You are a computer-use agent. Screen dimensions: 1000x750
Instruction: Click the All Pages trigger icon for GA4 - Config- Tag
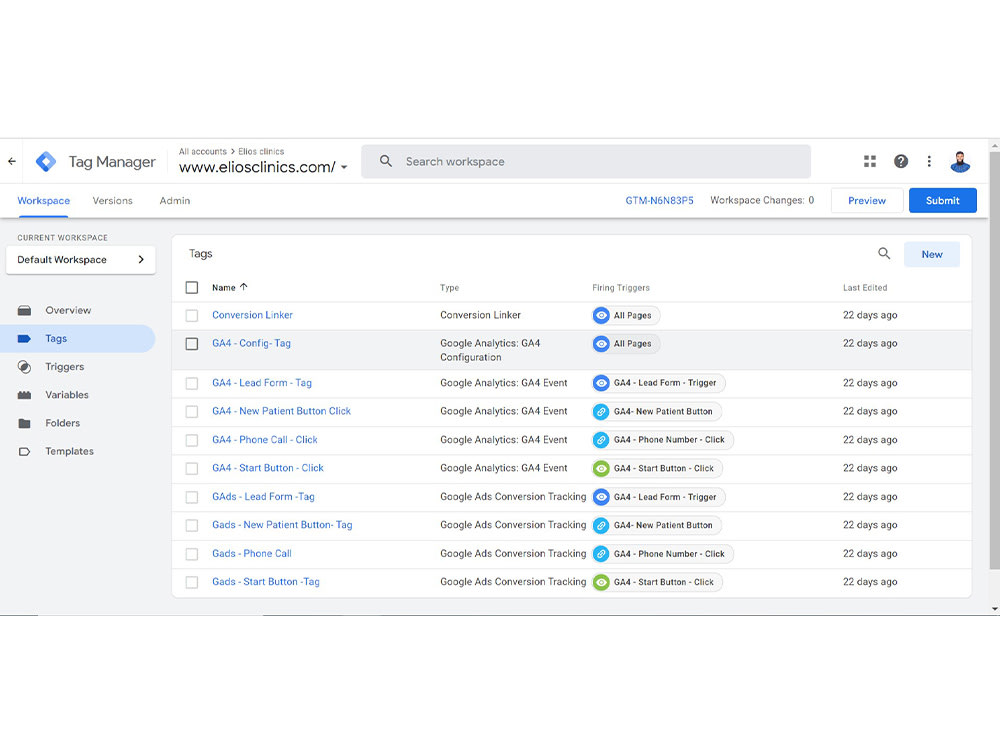coord(601,344)
